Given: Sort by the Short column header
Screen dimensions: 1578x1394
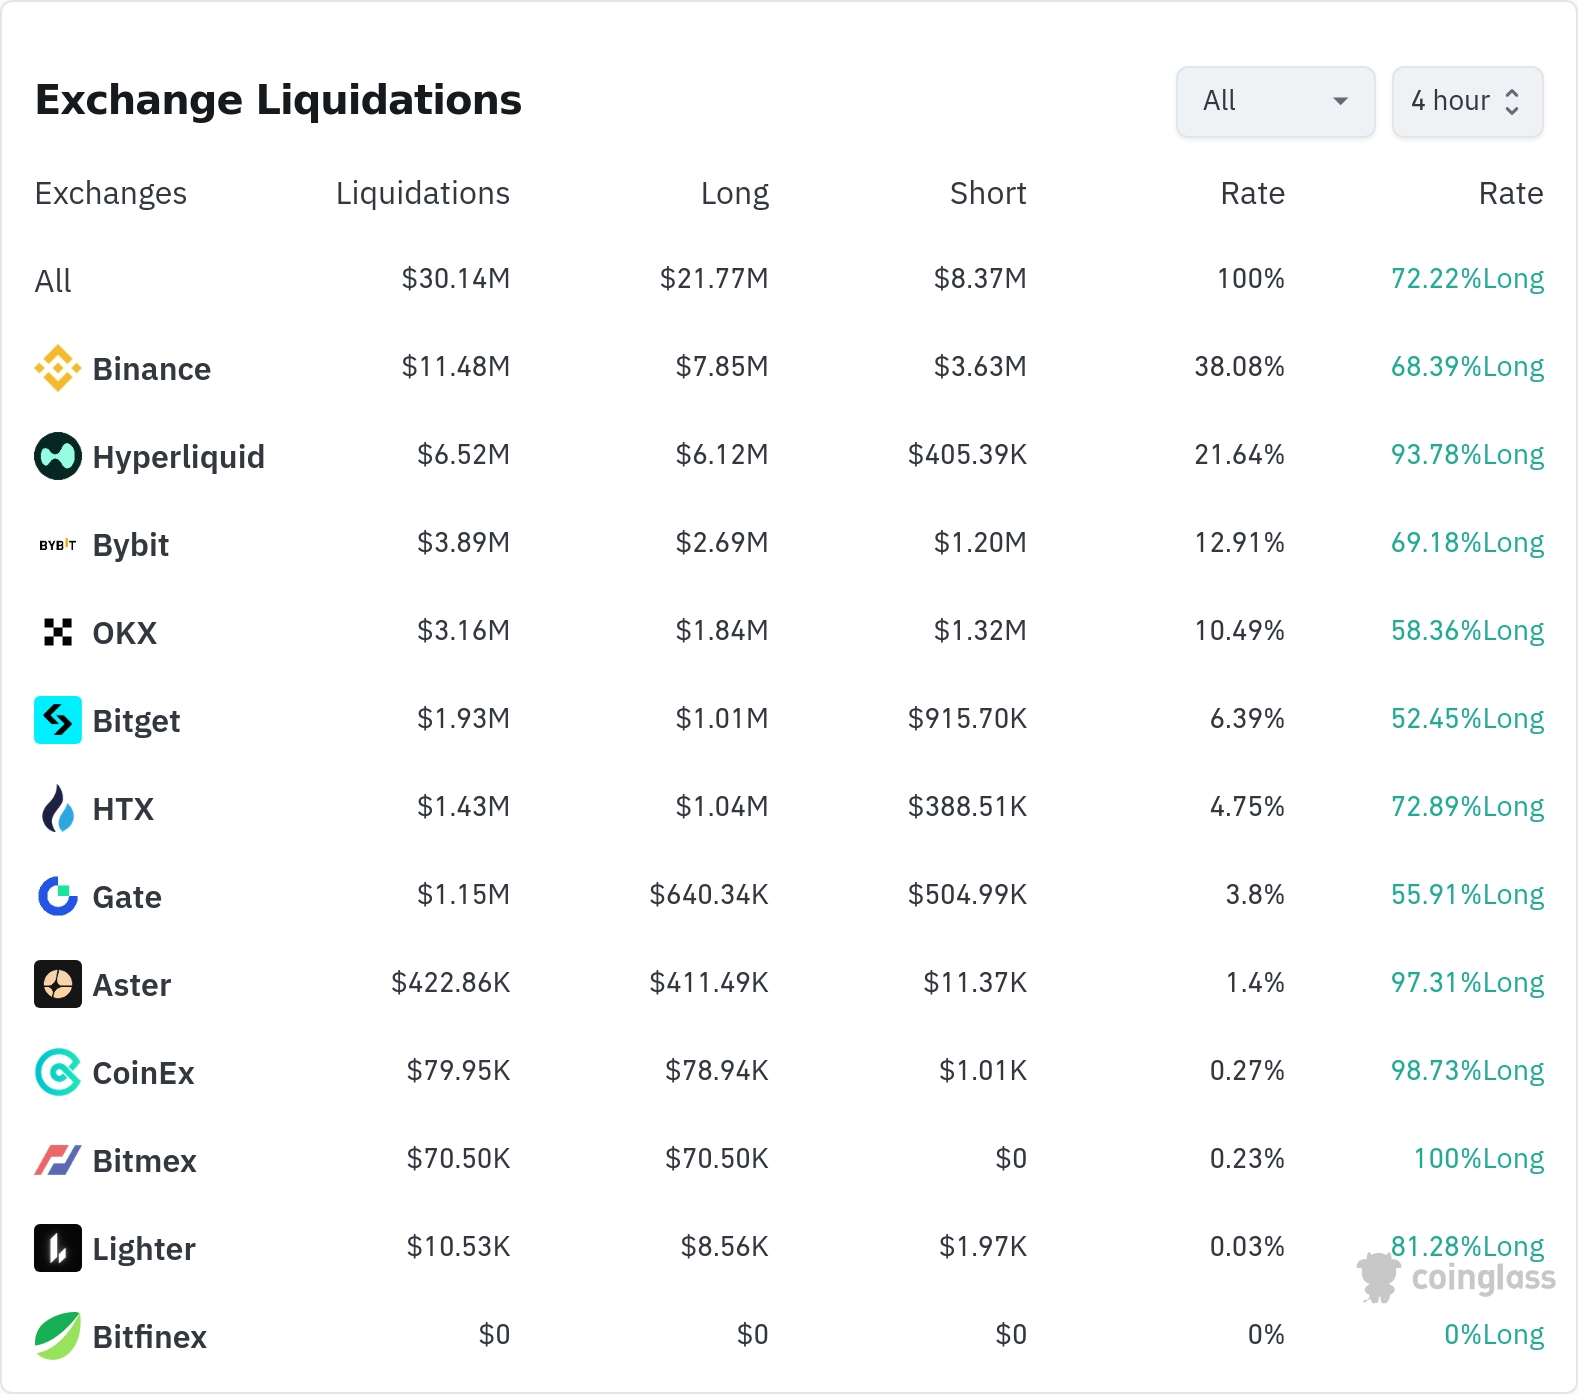Looking at the screenshot, I should (988, 193).
